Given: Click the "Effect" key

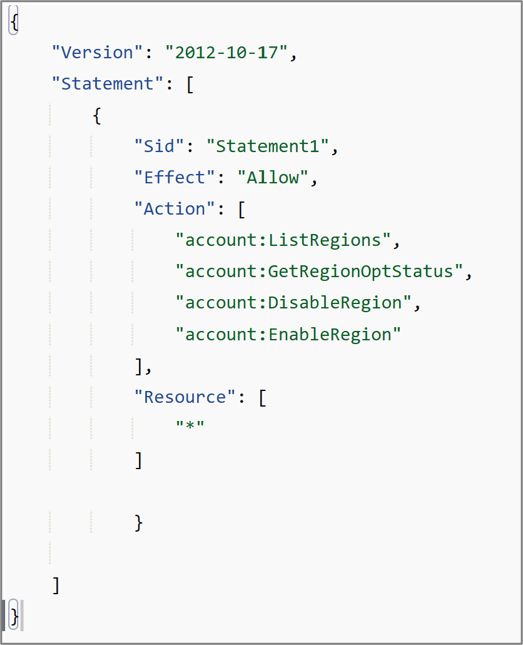Looking at the screenshot, I should pos(174,178).
